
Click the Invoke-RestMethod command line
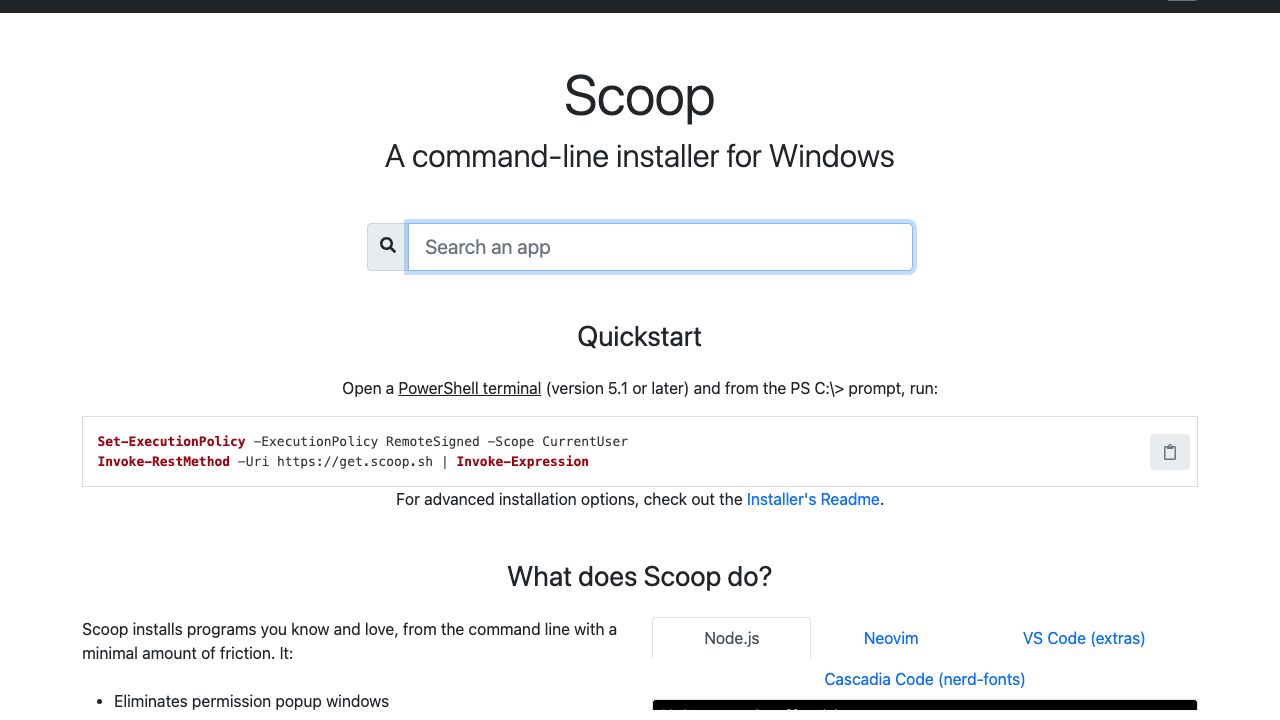point(343,461)
